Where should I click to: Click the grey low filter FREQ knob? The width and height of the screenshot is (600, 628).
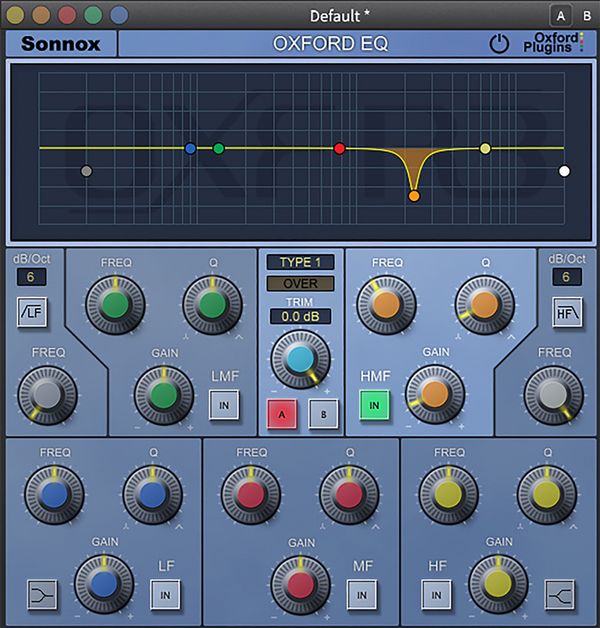click(x=47, y=395)
